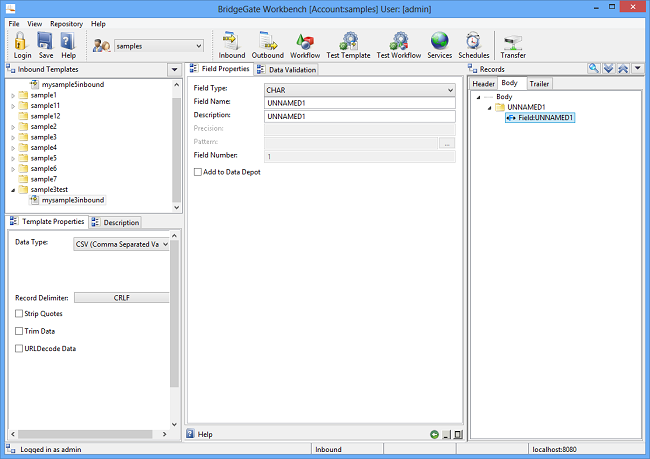Check the Trim Data option
The width and height of the screenshot is (650, 459).
coord(19,331)
